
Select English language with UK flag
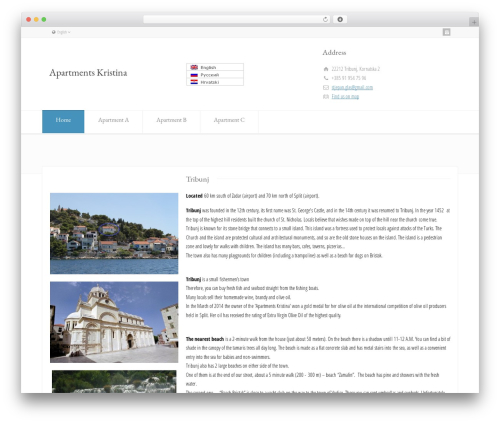215,67
